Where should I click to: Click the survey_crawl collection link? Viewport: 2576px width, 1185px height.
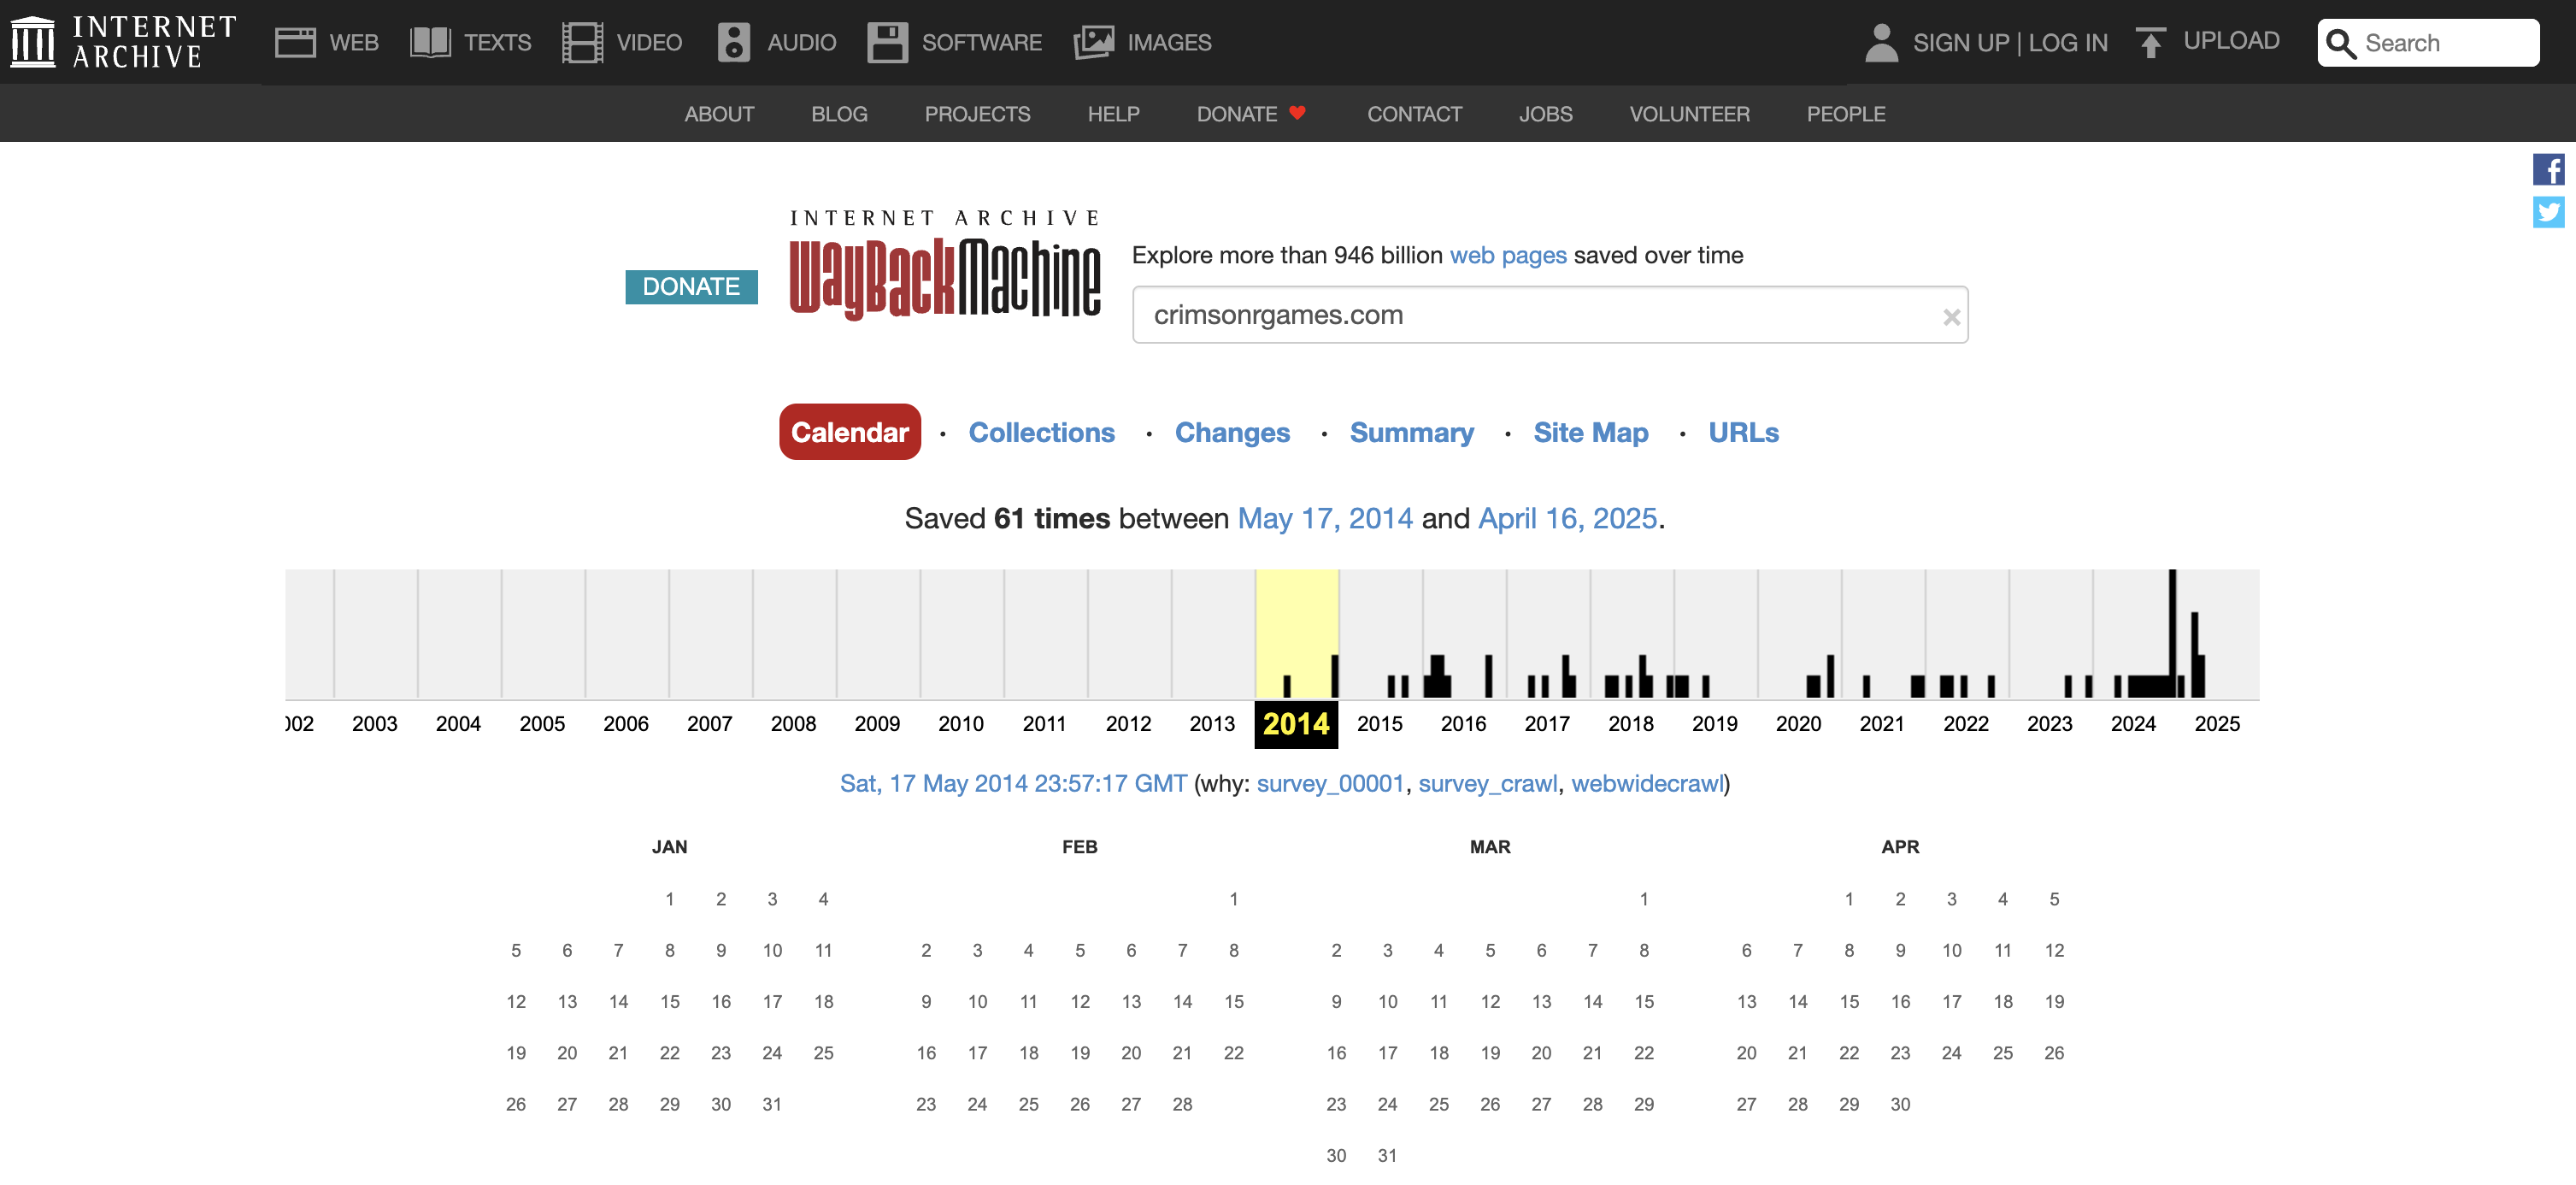pyautogui.click(x=1487, y=783)
